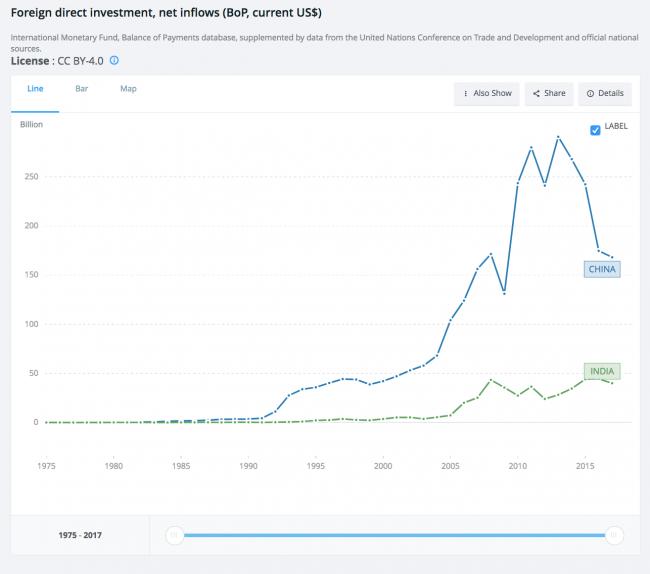
Task: Click China's 2009 dip data point
Action: tap(504, 293)
